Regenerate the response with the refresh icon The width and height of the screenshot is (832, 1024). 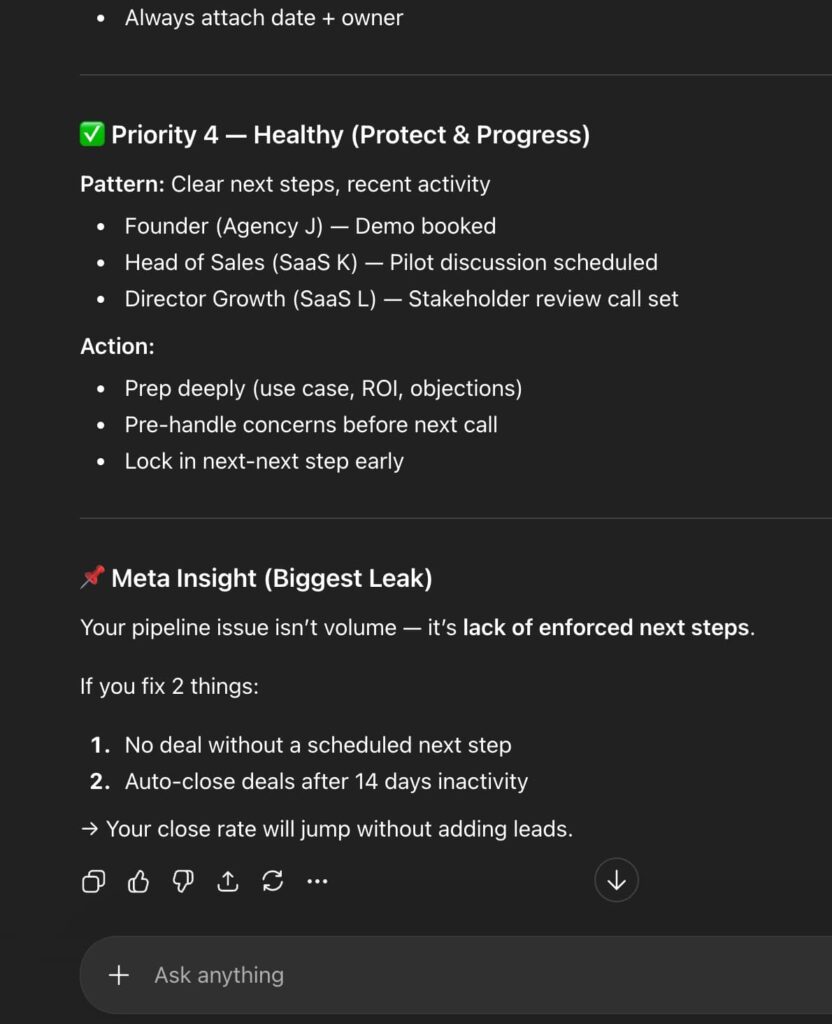273,881
